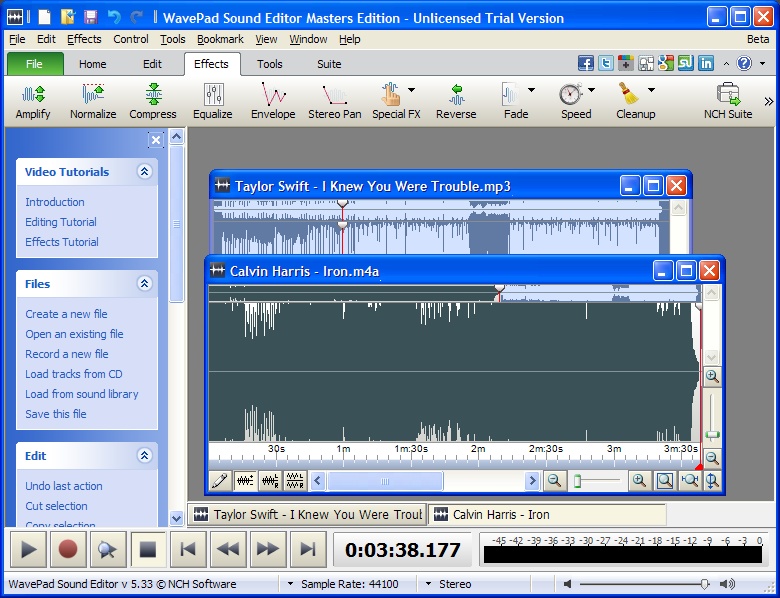This screenshot has height=598, width=780.
Task: Click the Undo arrow in title bar
Action: click(114, 17)
